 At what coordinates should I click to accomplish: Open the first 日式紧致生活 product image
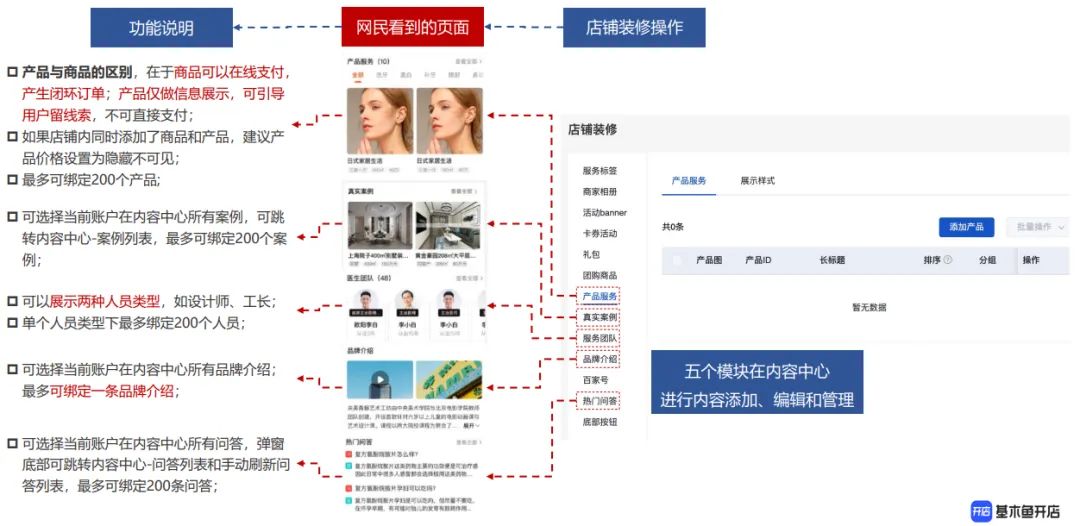click(x=379, y=121)
